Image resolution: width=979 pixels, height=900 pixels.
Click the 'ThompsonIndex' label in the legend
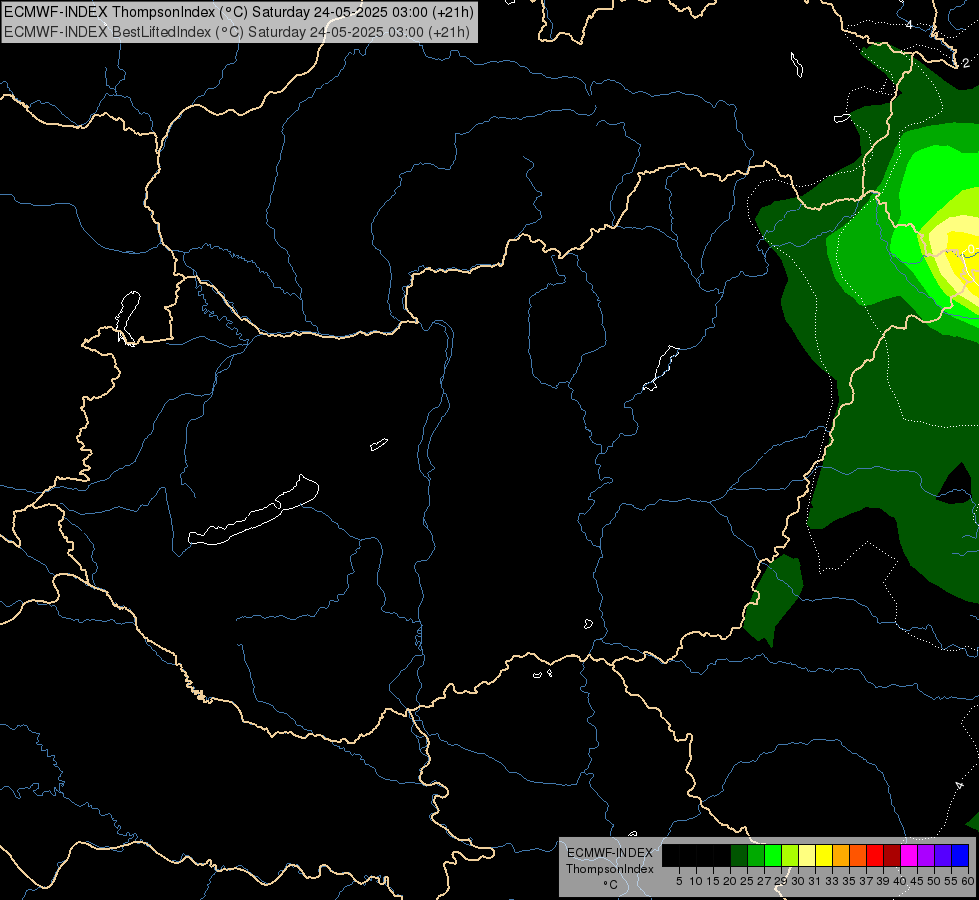609,869
